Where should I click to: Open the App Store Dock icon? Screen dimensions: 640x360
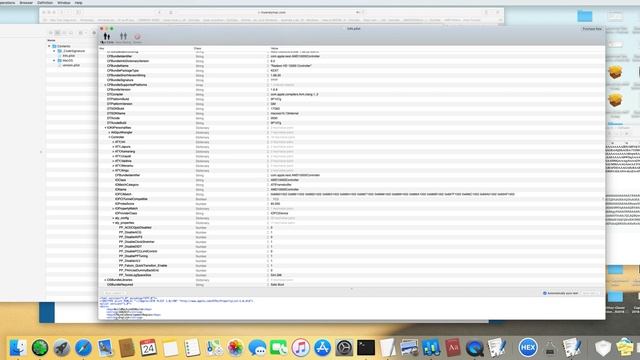click(322, 348)
